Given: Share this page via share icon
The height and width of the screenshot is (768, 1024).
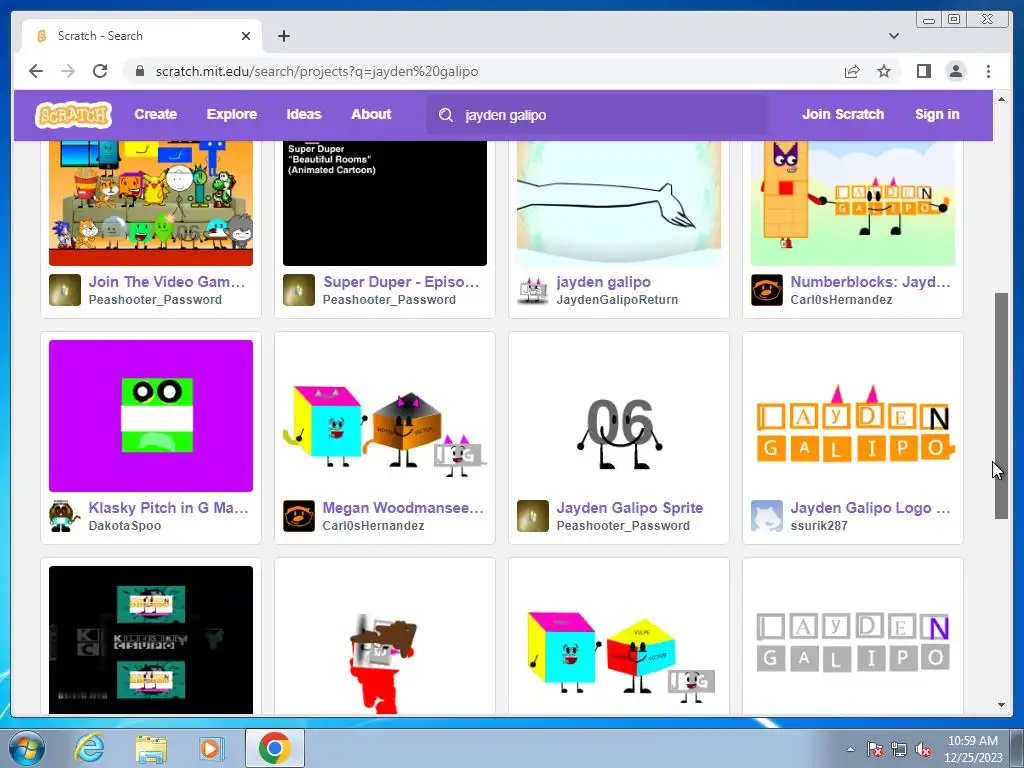Looking at the screenshot, I should click(852, 71).
